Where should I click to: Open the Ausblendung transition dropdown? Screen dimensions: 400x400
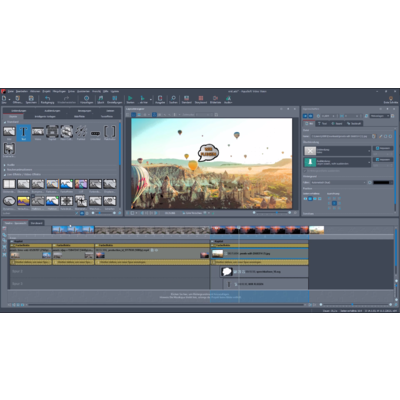pyautogui.click(x=337, y=162)
